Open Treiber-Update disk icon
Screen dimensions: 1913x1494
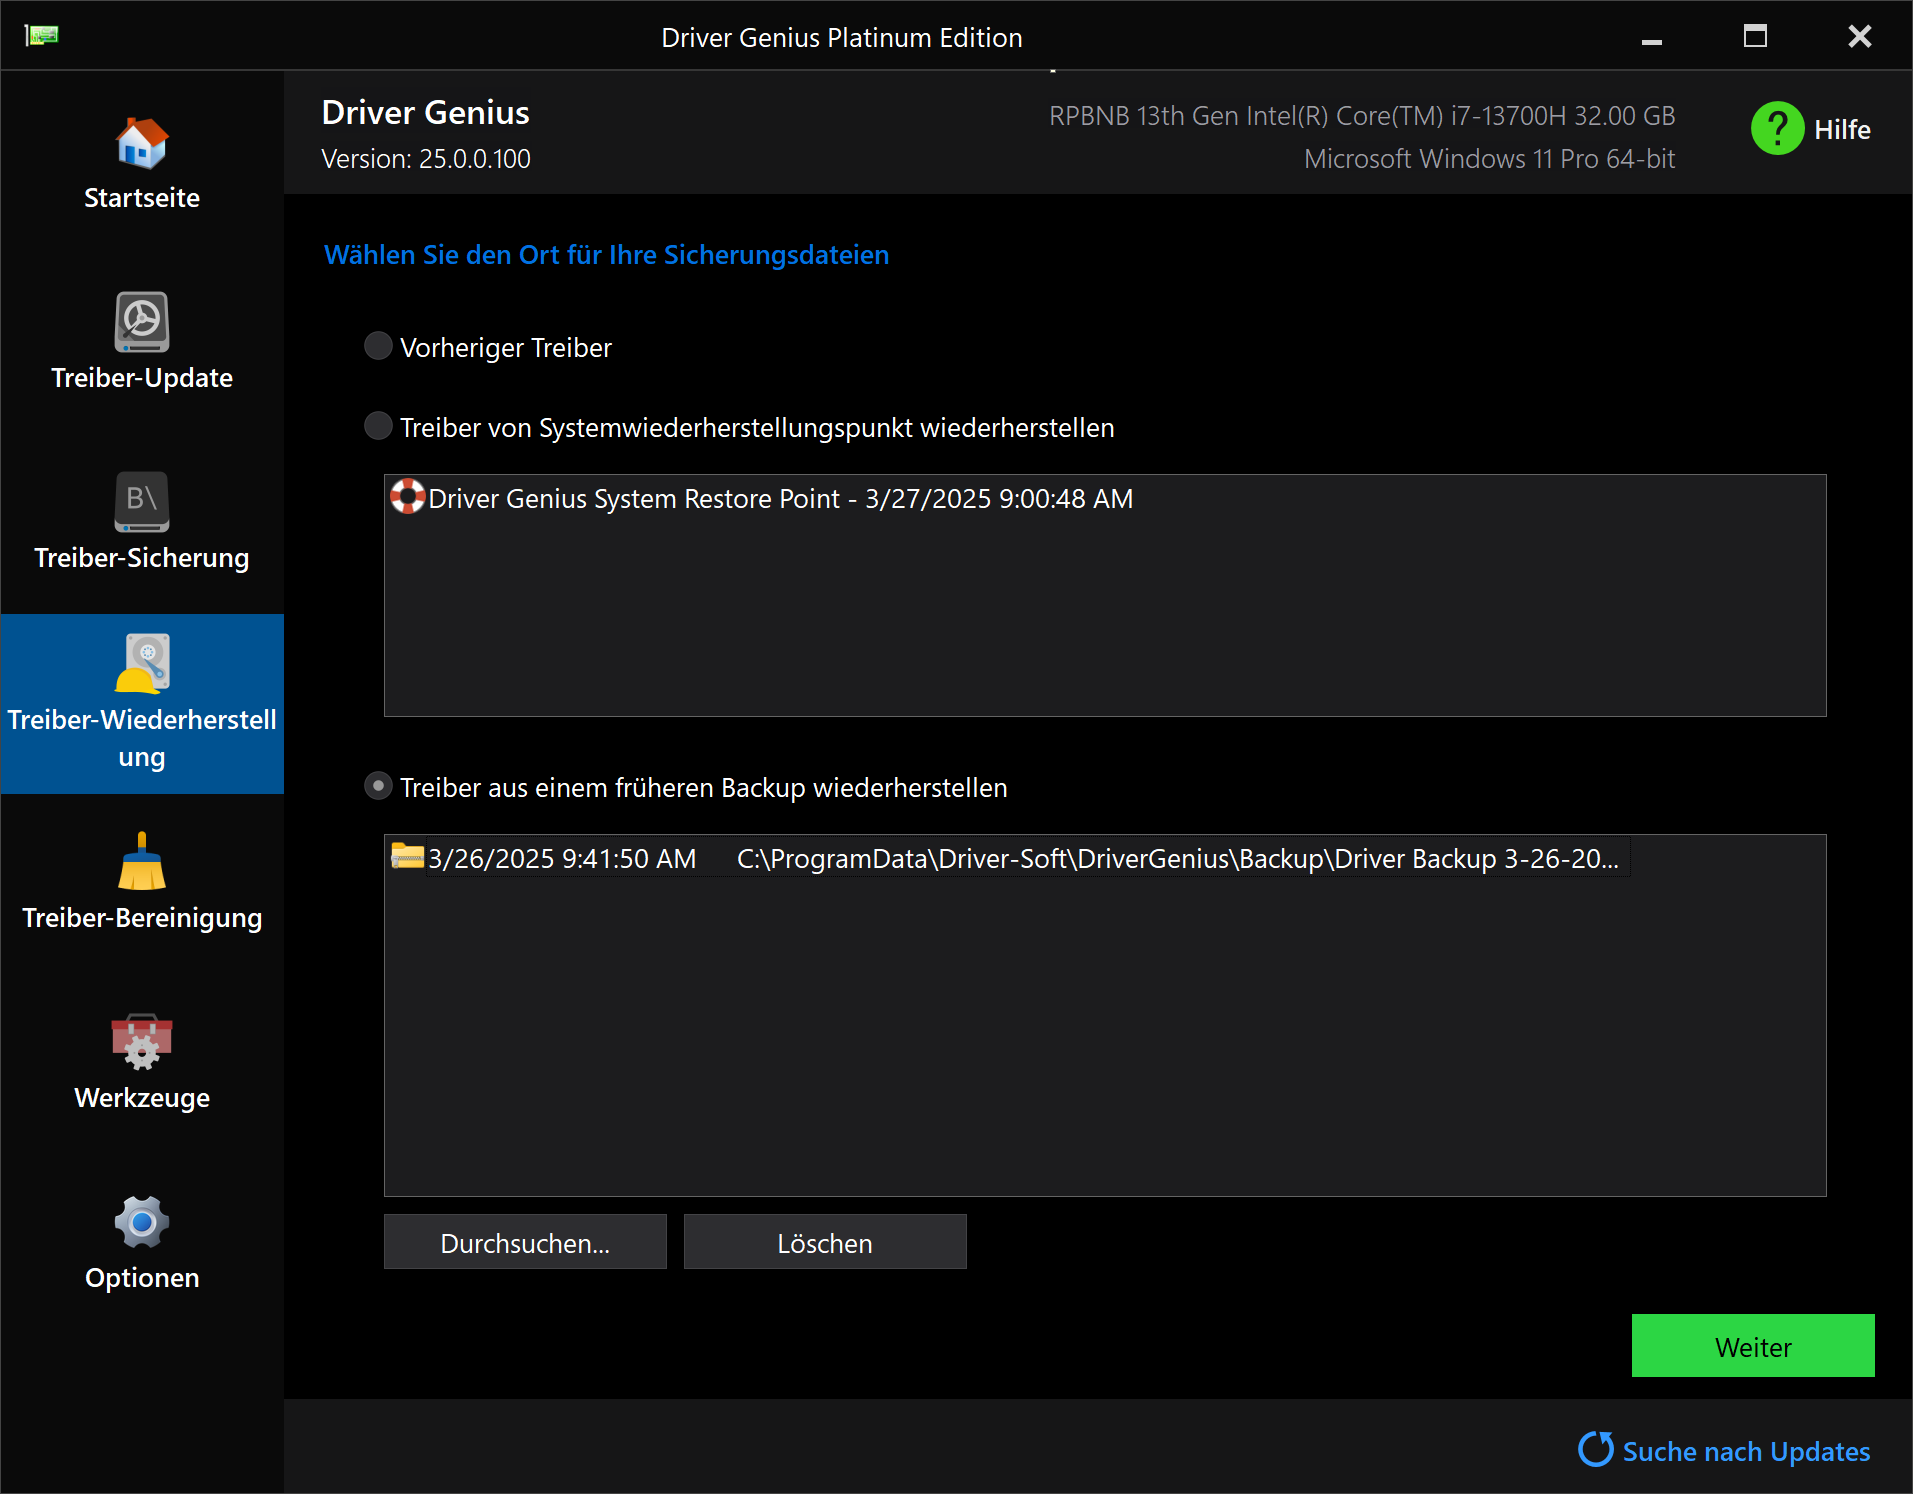pyautogui.click(x=141, y=322)
